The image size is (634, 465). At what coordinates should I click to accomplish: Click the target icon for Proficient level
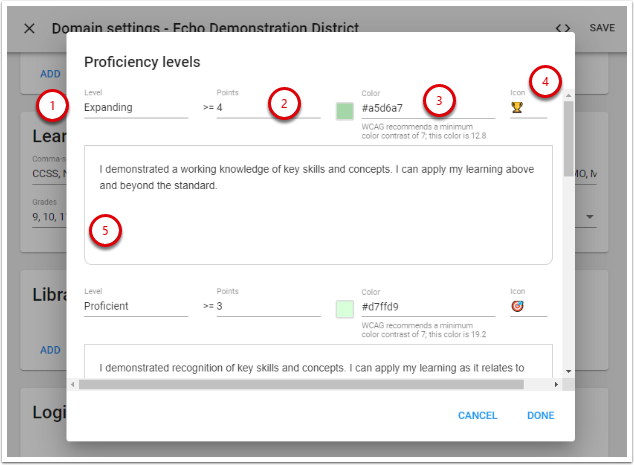pyautogui.click(x=517, y=306)
